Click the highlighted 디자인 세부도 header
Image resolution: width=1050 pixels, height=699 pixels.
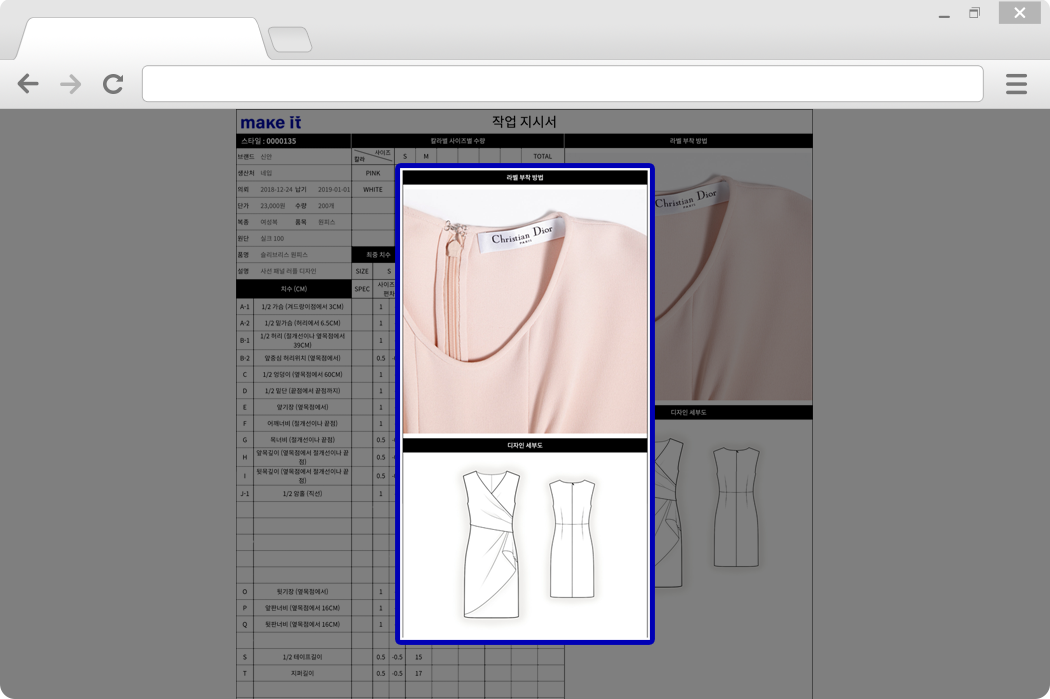[525, 445]
